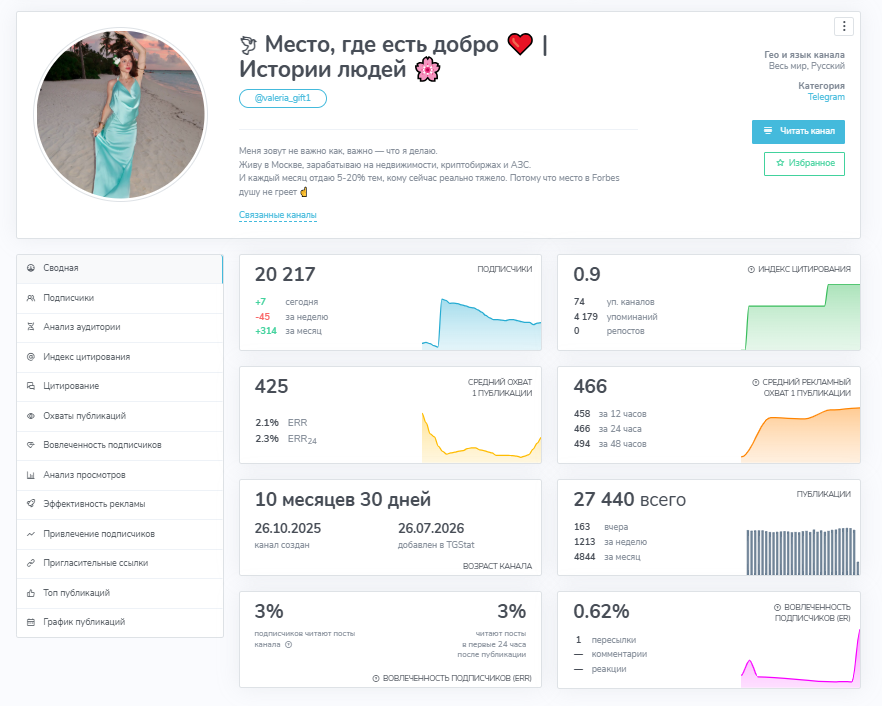Select График публикаций menu entry

[120, 622]
